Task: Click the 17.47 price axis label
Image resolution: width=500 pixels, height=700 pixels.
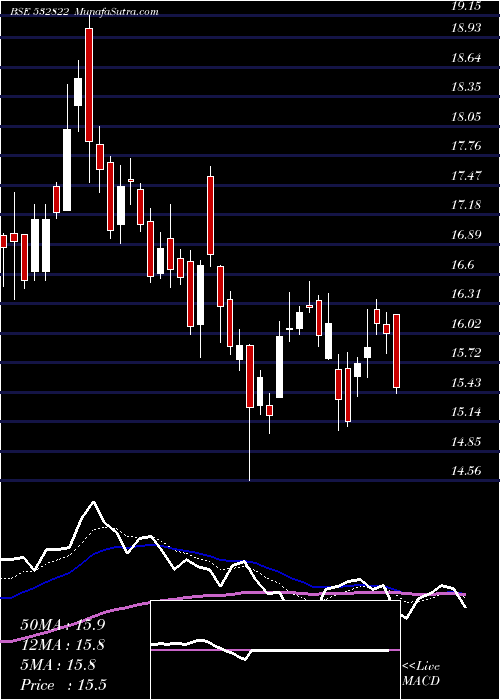Action: tap(467, 175)
